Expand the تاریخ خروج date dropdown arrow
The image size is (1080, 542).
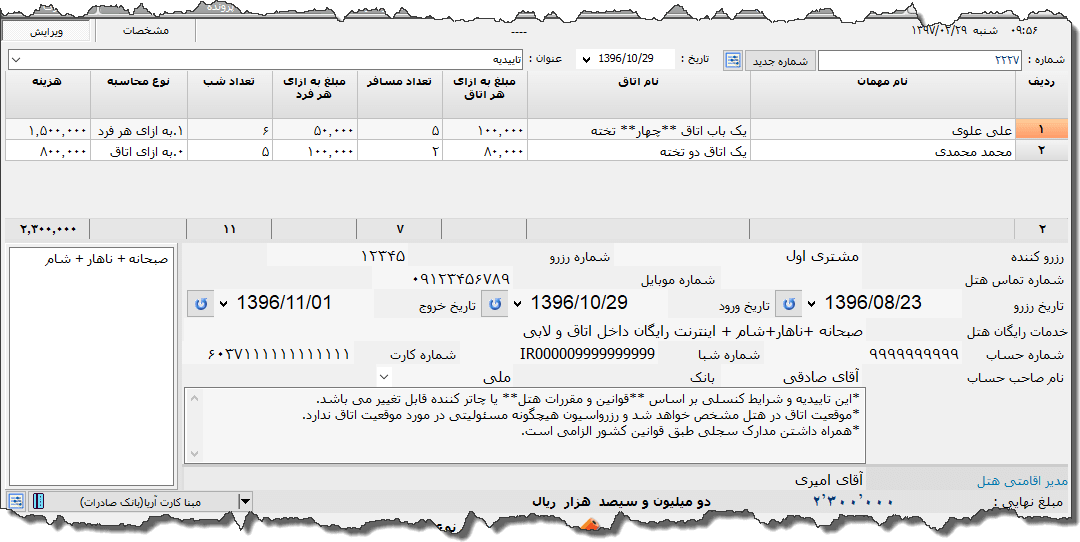click(x=224, y=304)
